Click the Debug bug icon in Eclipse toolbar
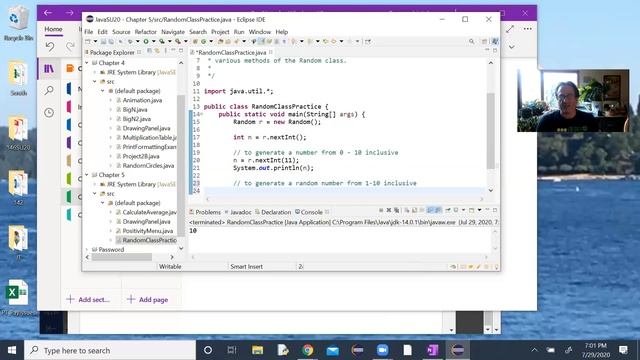640x360 pixels. 130,41
